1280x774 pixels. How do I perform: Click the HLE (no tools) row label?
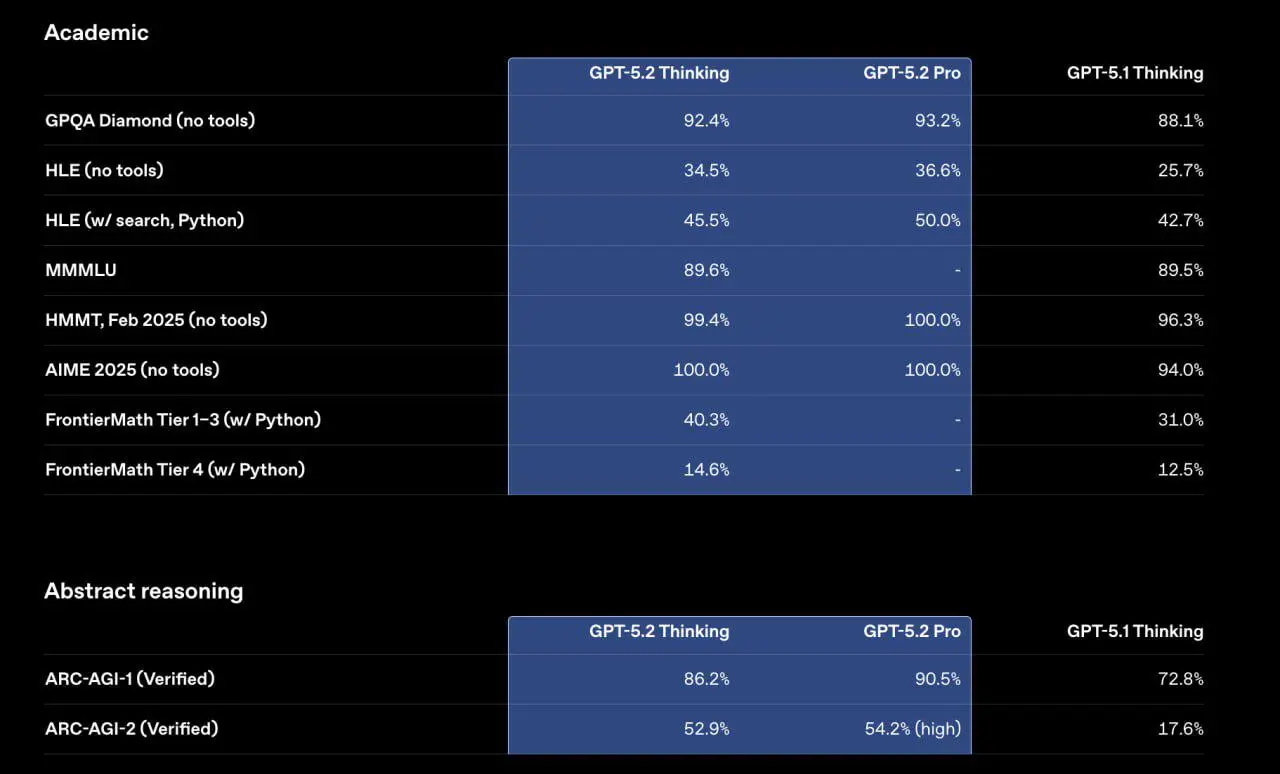[x=104, y=171]
